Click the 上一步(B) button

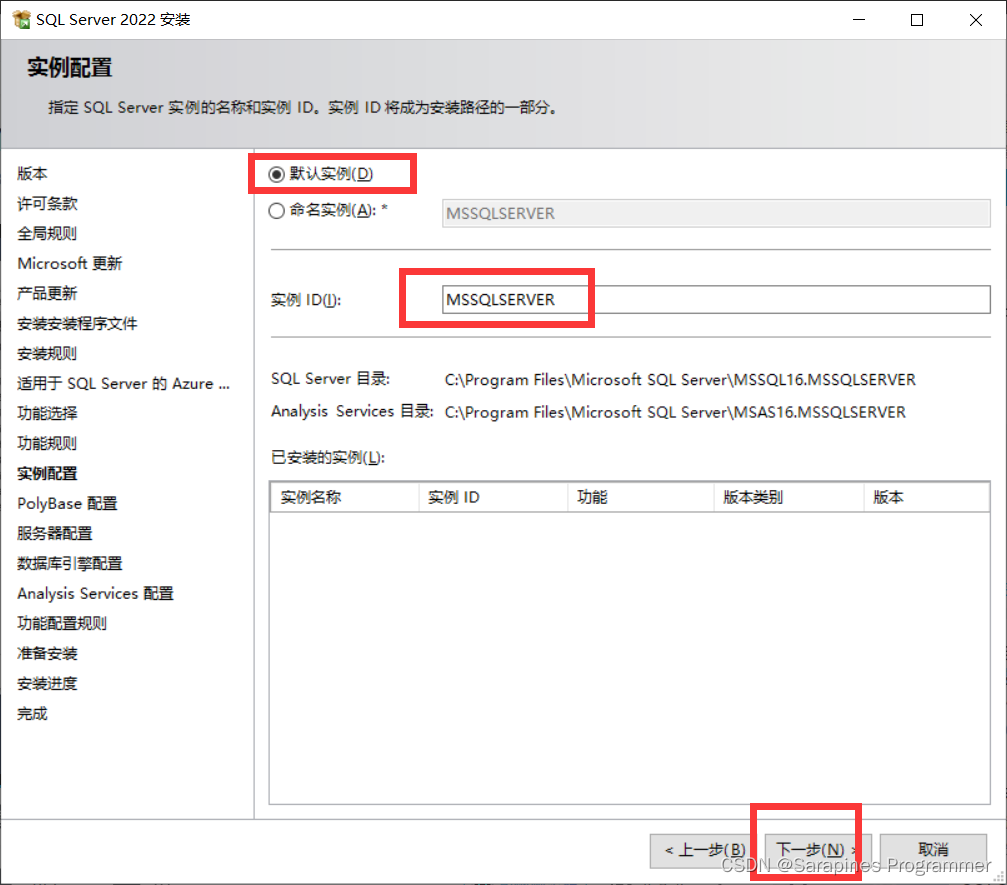point(705,850)
